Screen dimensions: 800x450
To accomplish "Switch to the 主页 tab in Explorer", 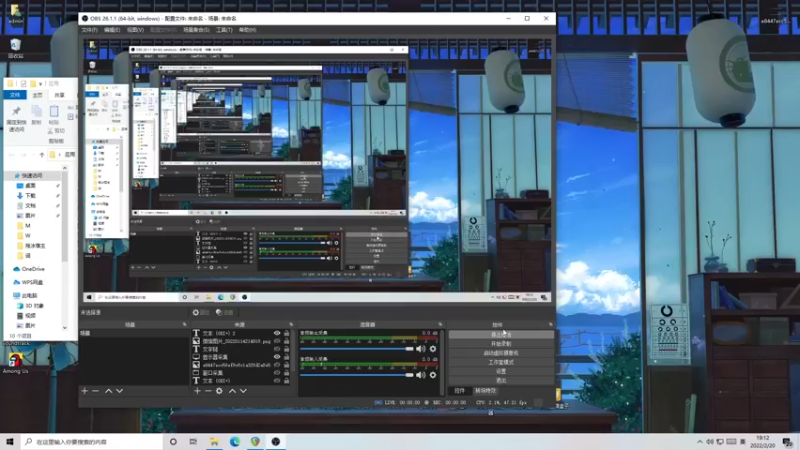I will (38, 95).
